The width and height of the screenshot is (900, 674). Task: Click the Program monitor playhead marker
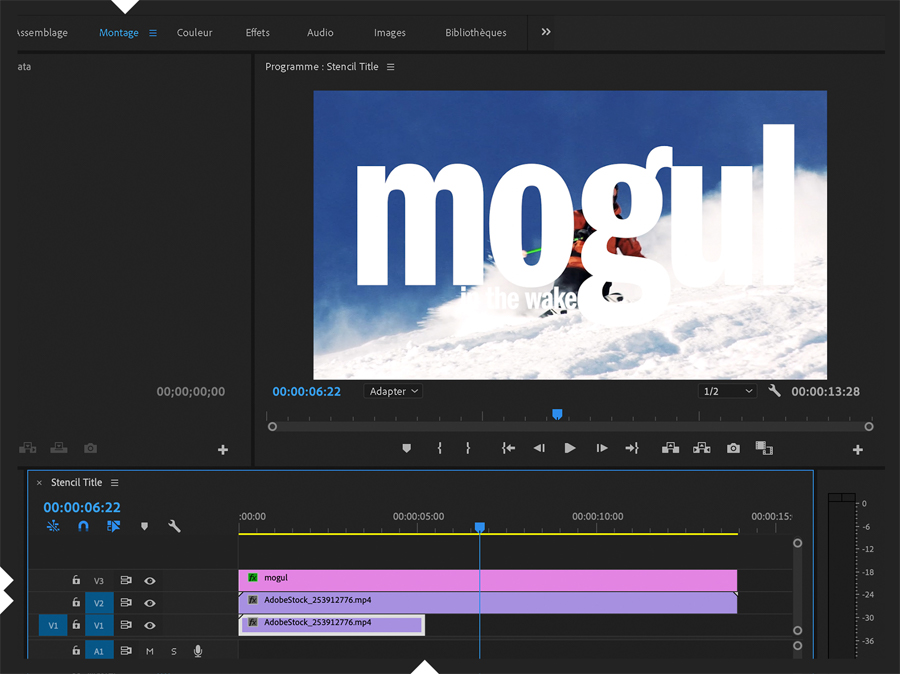(x=557, y=414)
